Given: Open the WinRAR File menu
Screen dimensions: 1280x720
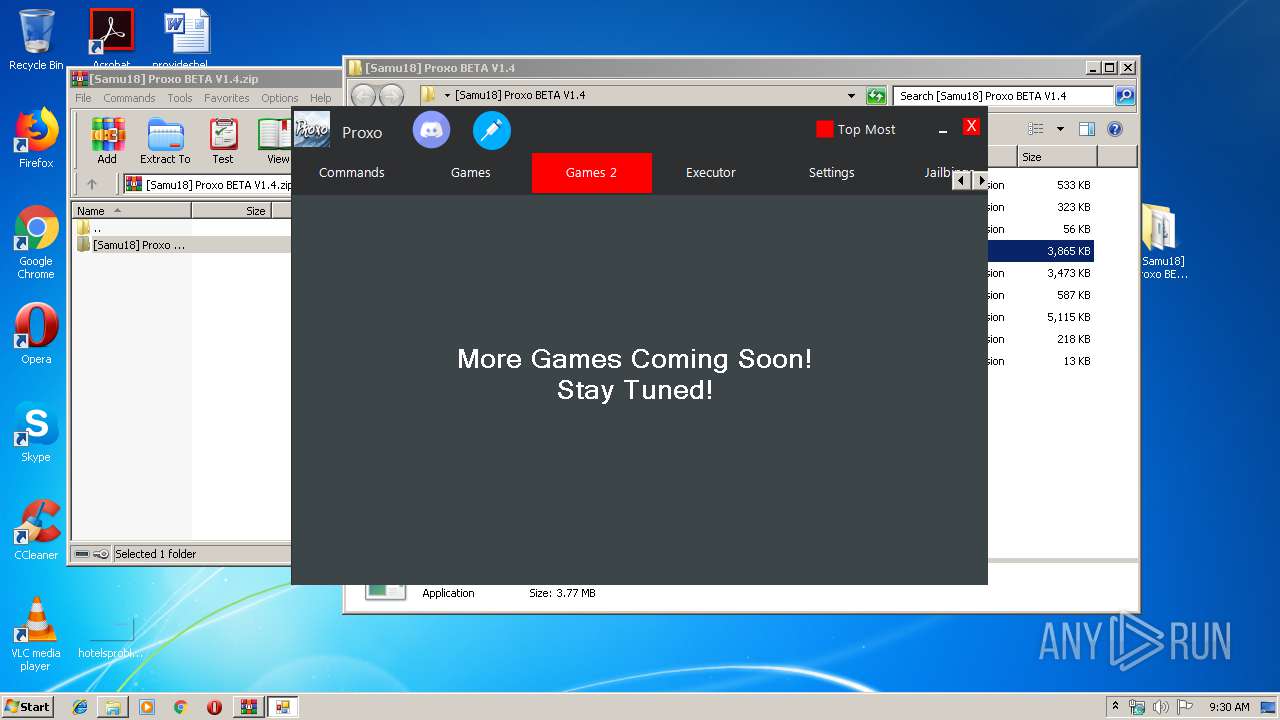Looking at the screenshot, I should coord(83,98).
